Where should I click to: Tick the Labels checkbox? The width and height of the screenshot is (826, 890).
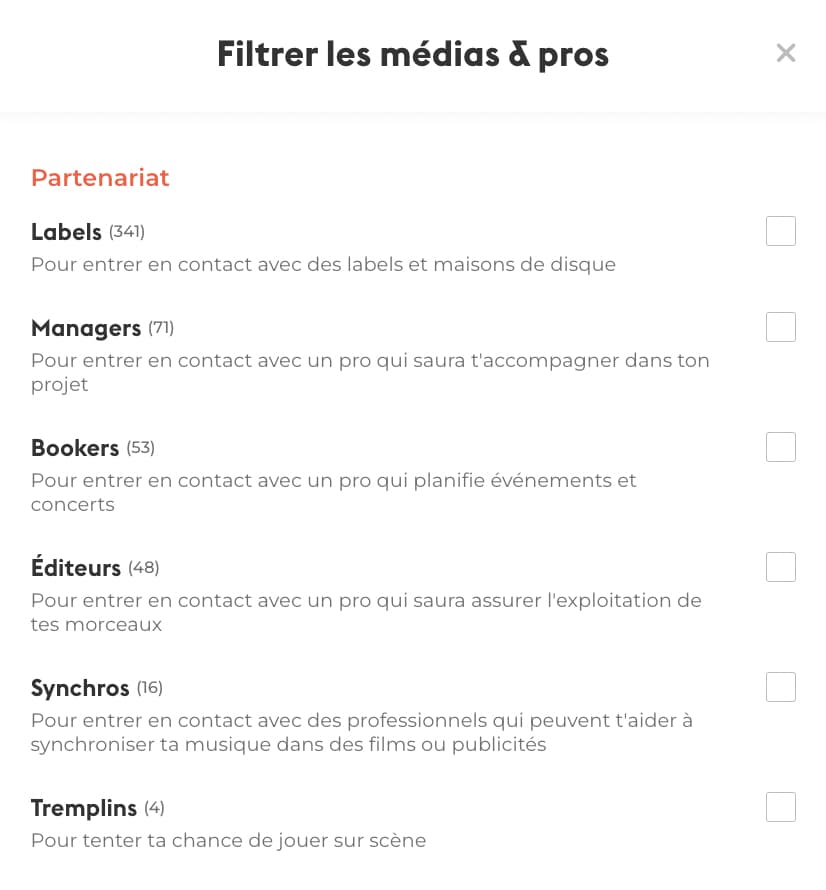781,231
